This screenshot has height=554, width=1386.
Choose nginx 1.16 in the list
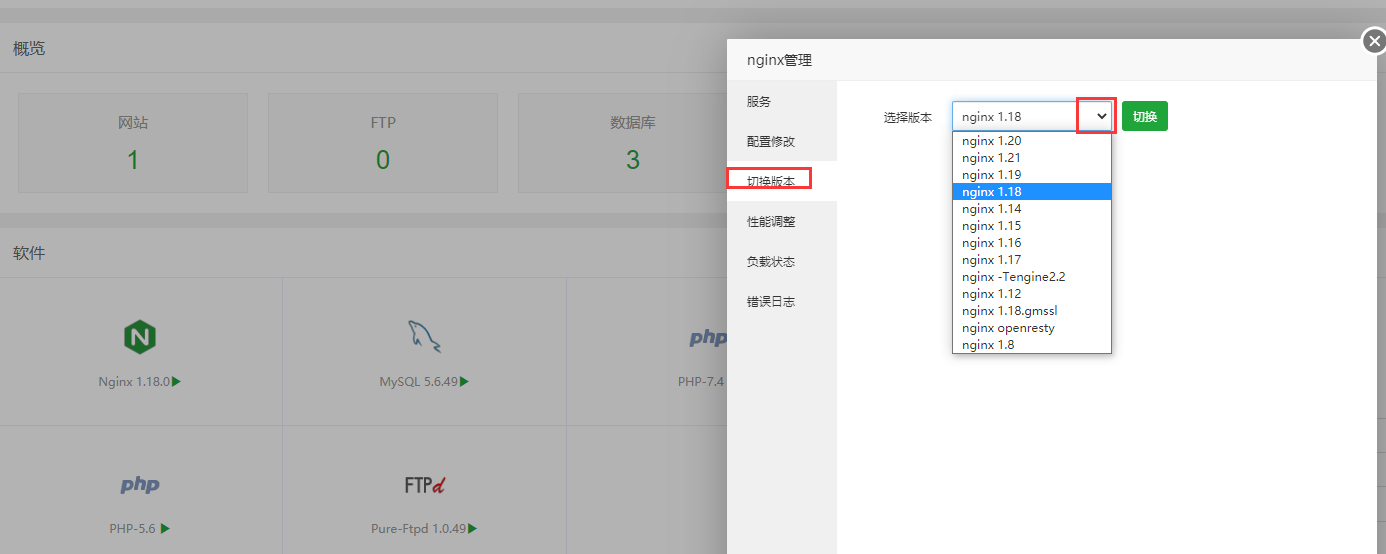(1032, 243)
